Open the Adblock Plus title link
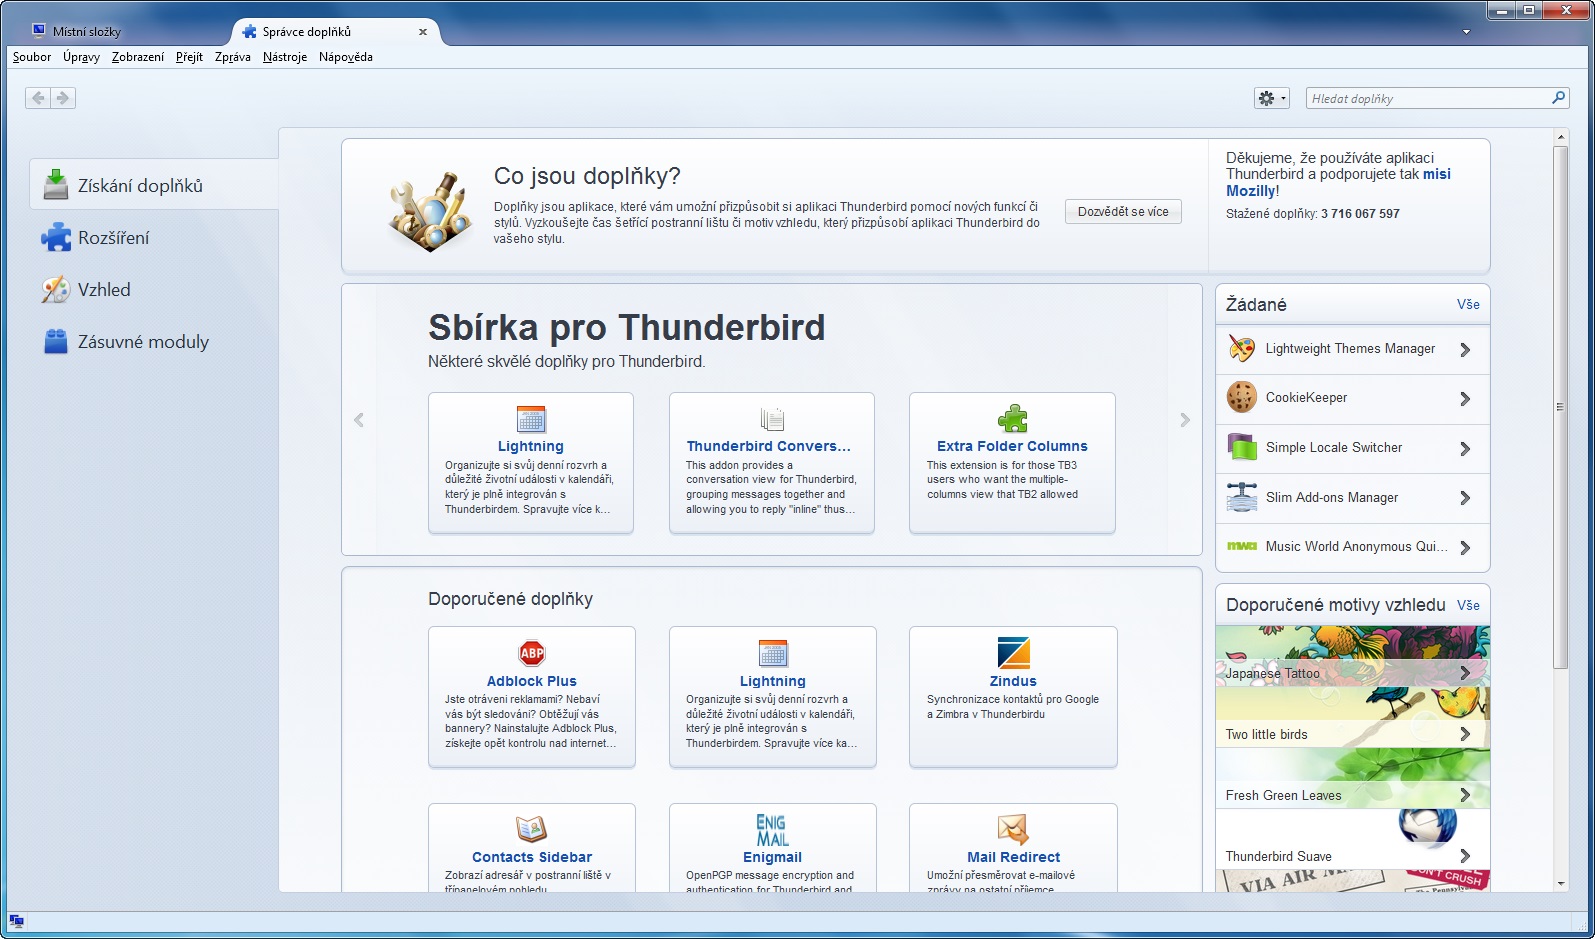 click(x=532, y=681)
